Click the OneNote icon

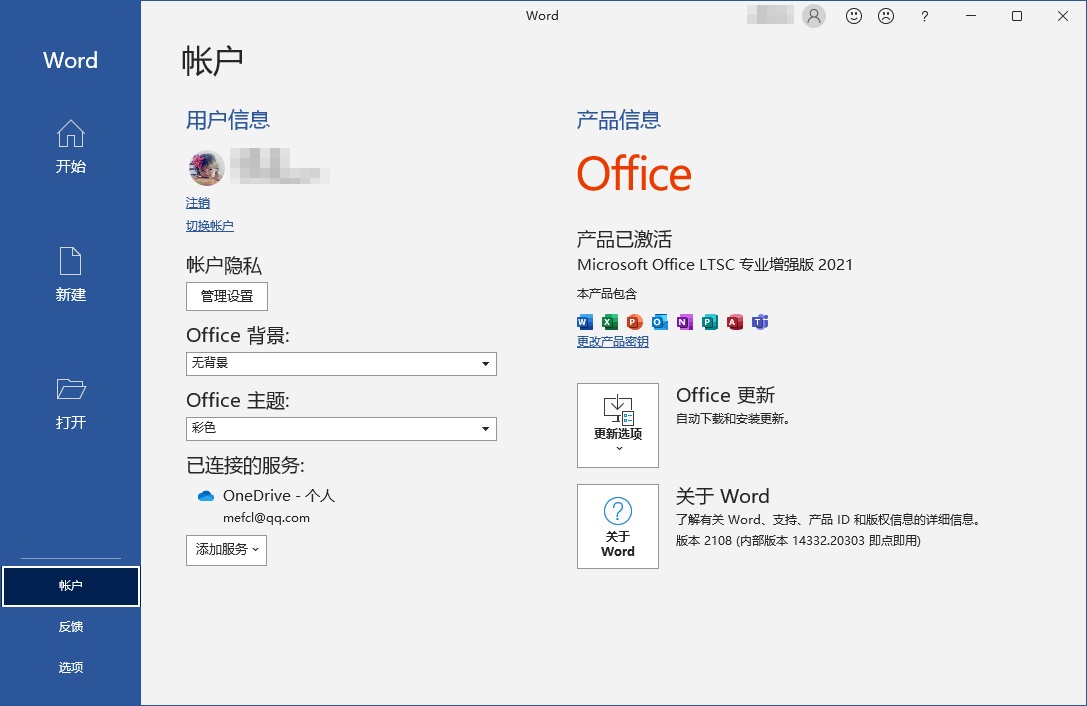coord(685,322)
